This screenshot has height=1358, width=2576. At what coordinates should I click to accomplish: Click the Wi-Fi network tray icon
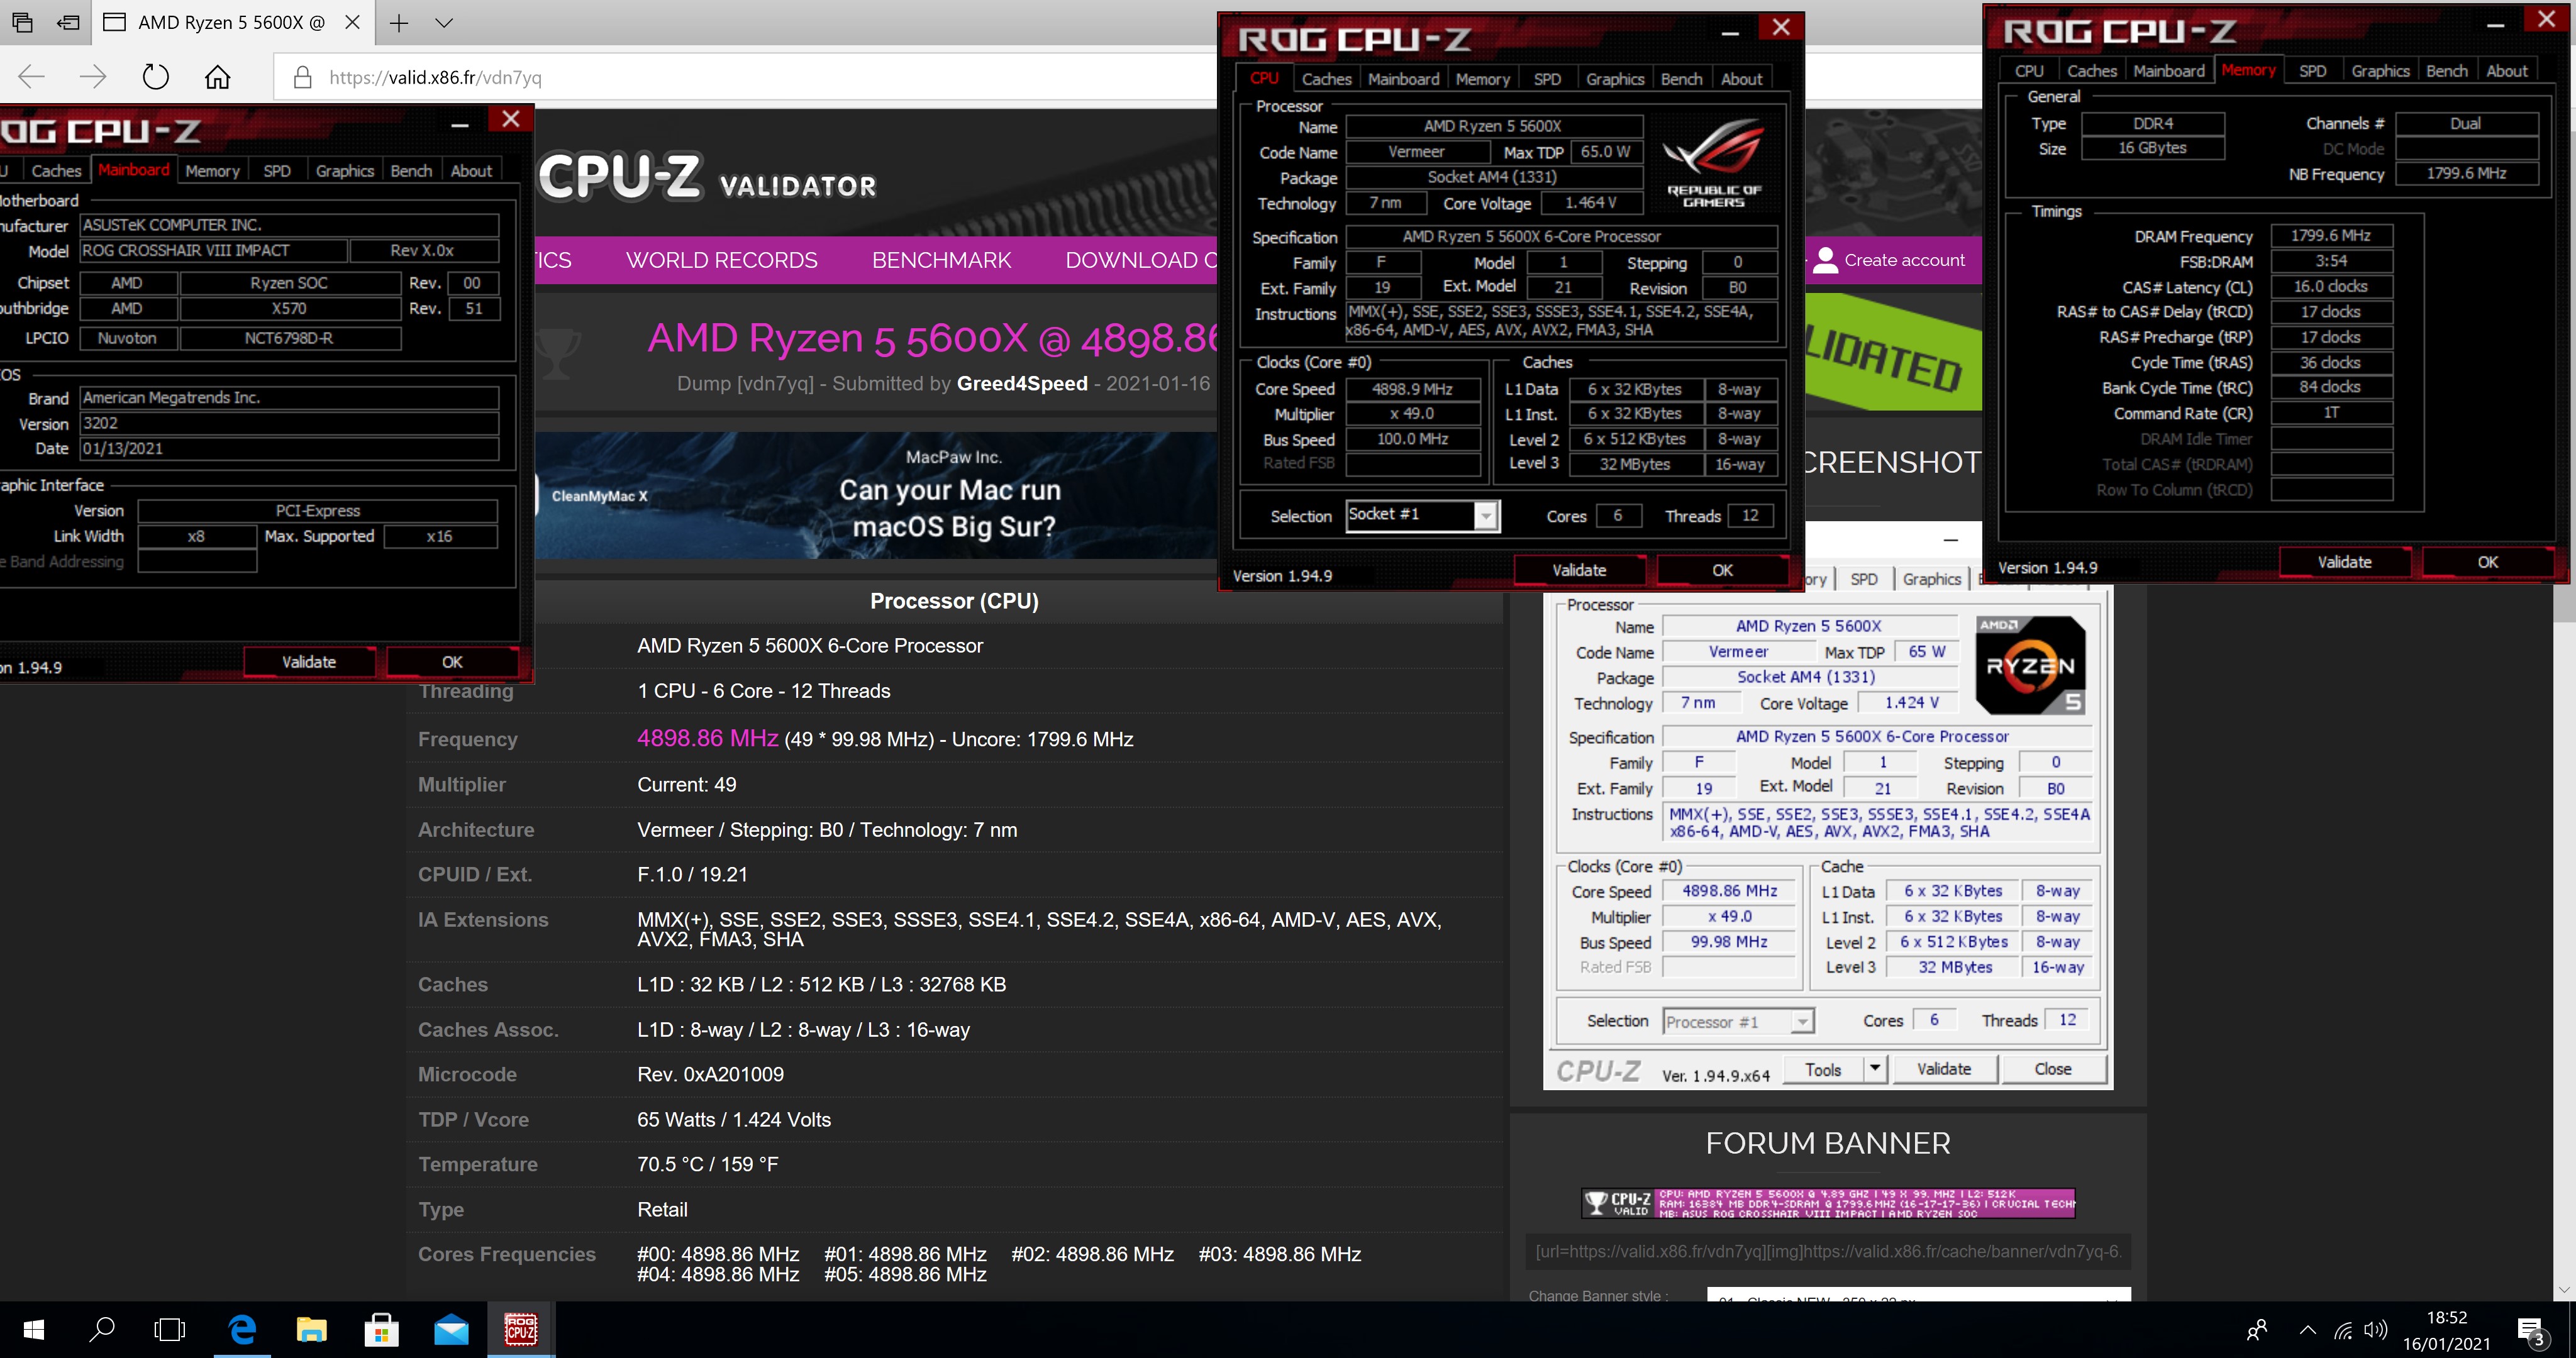[2342, 1330]
